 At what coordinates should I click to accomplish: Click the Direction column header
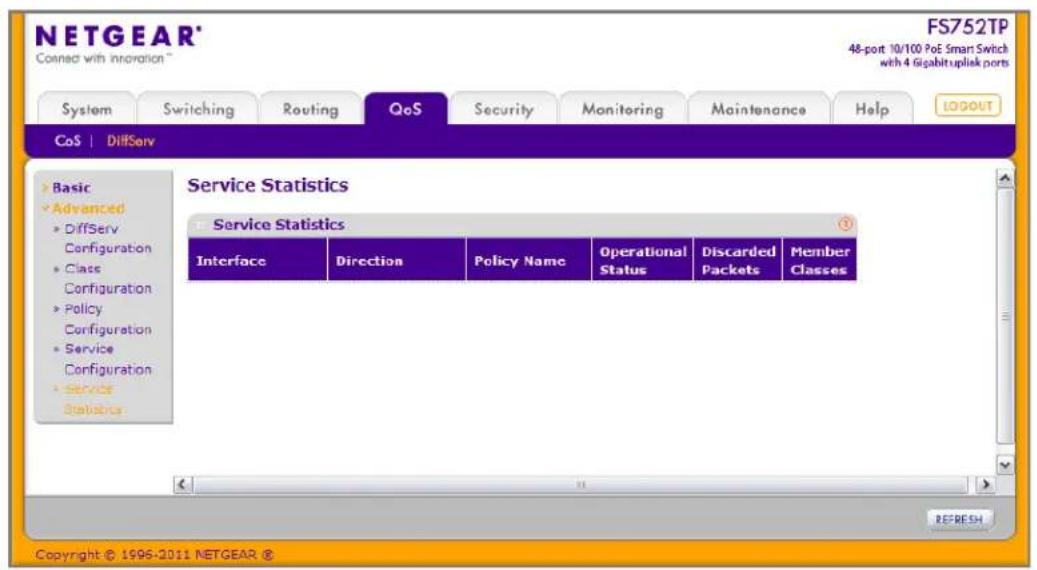pyautogui.click(x=397, y=260)
